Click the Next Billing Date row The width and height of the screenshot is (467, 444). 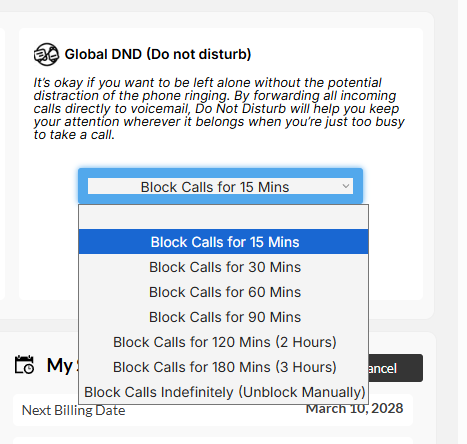click(213, 410)
